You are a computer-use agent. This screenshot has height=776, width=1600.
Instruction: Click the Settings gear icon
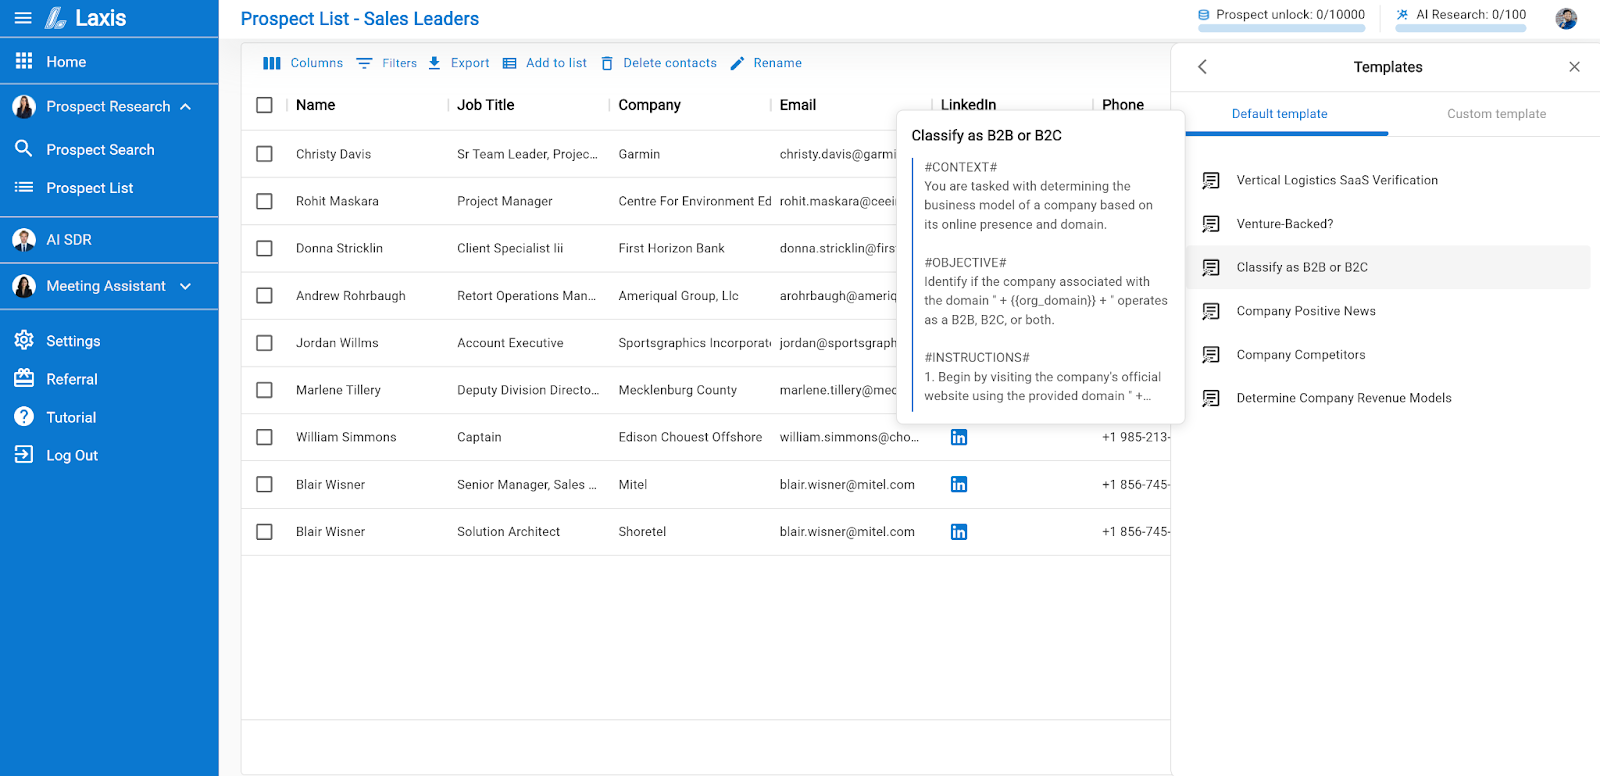pos(24,340)
